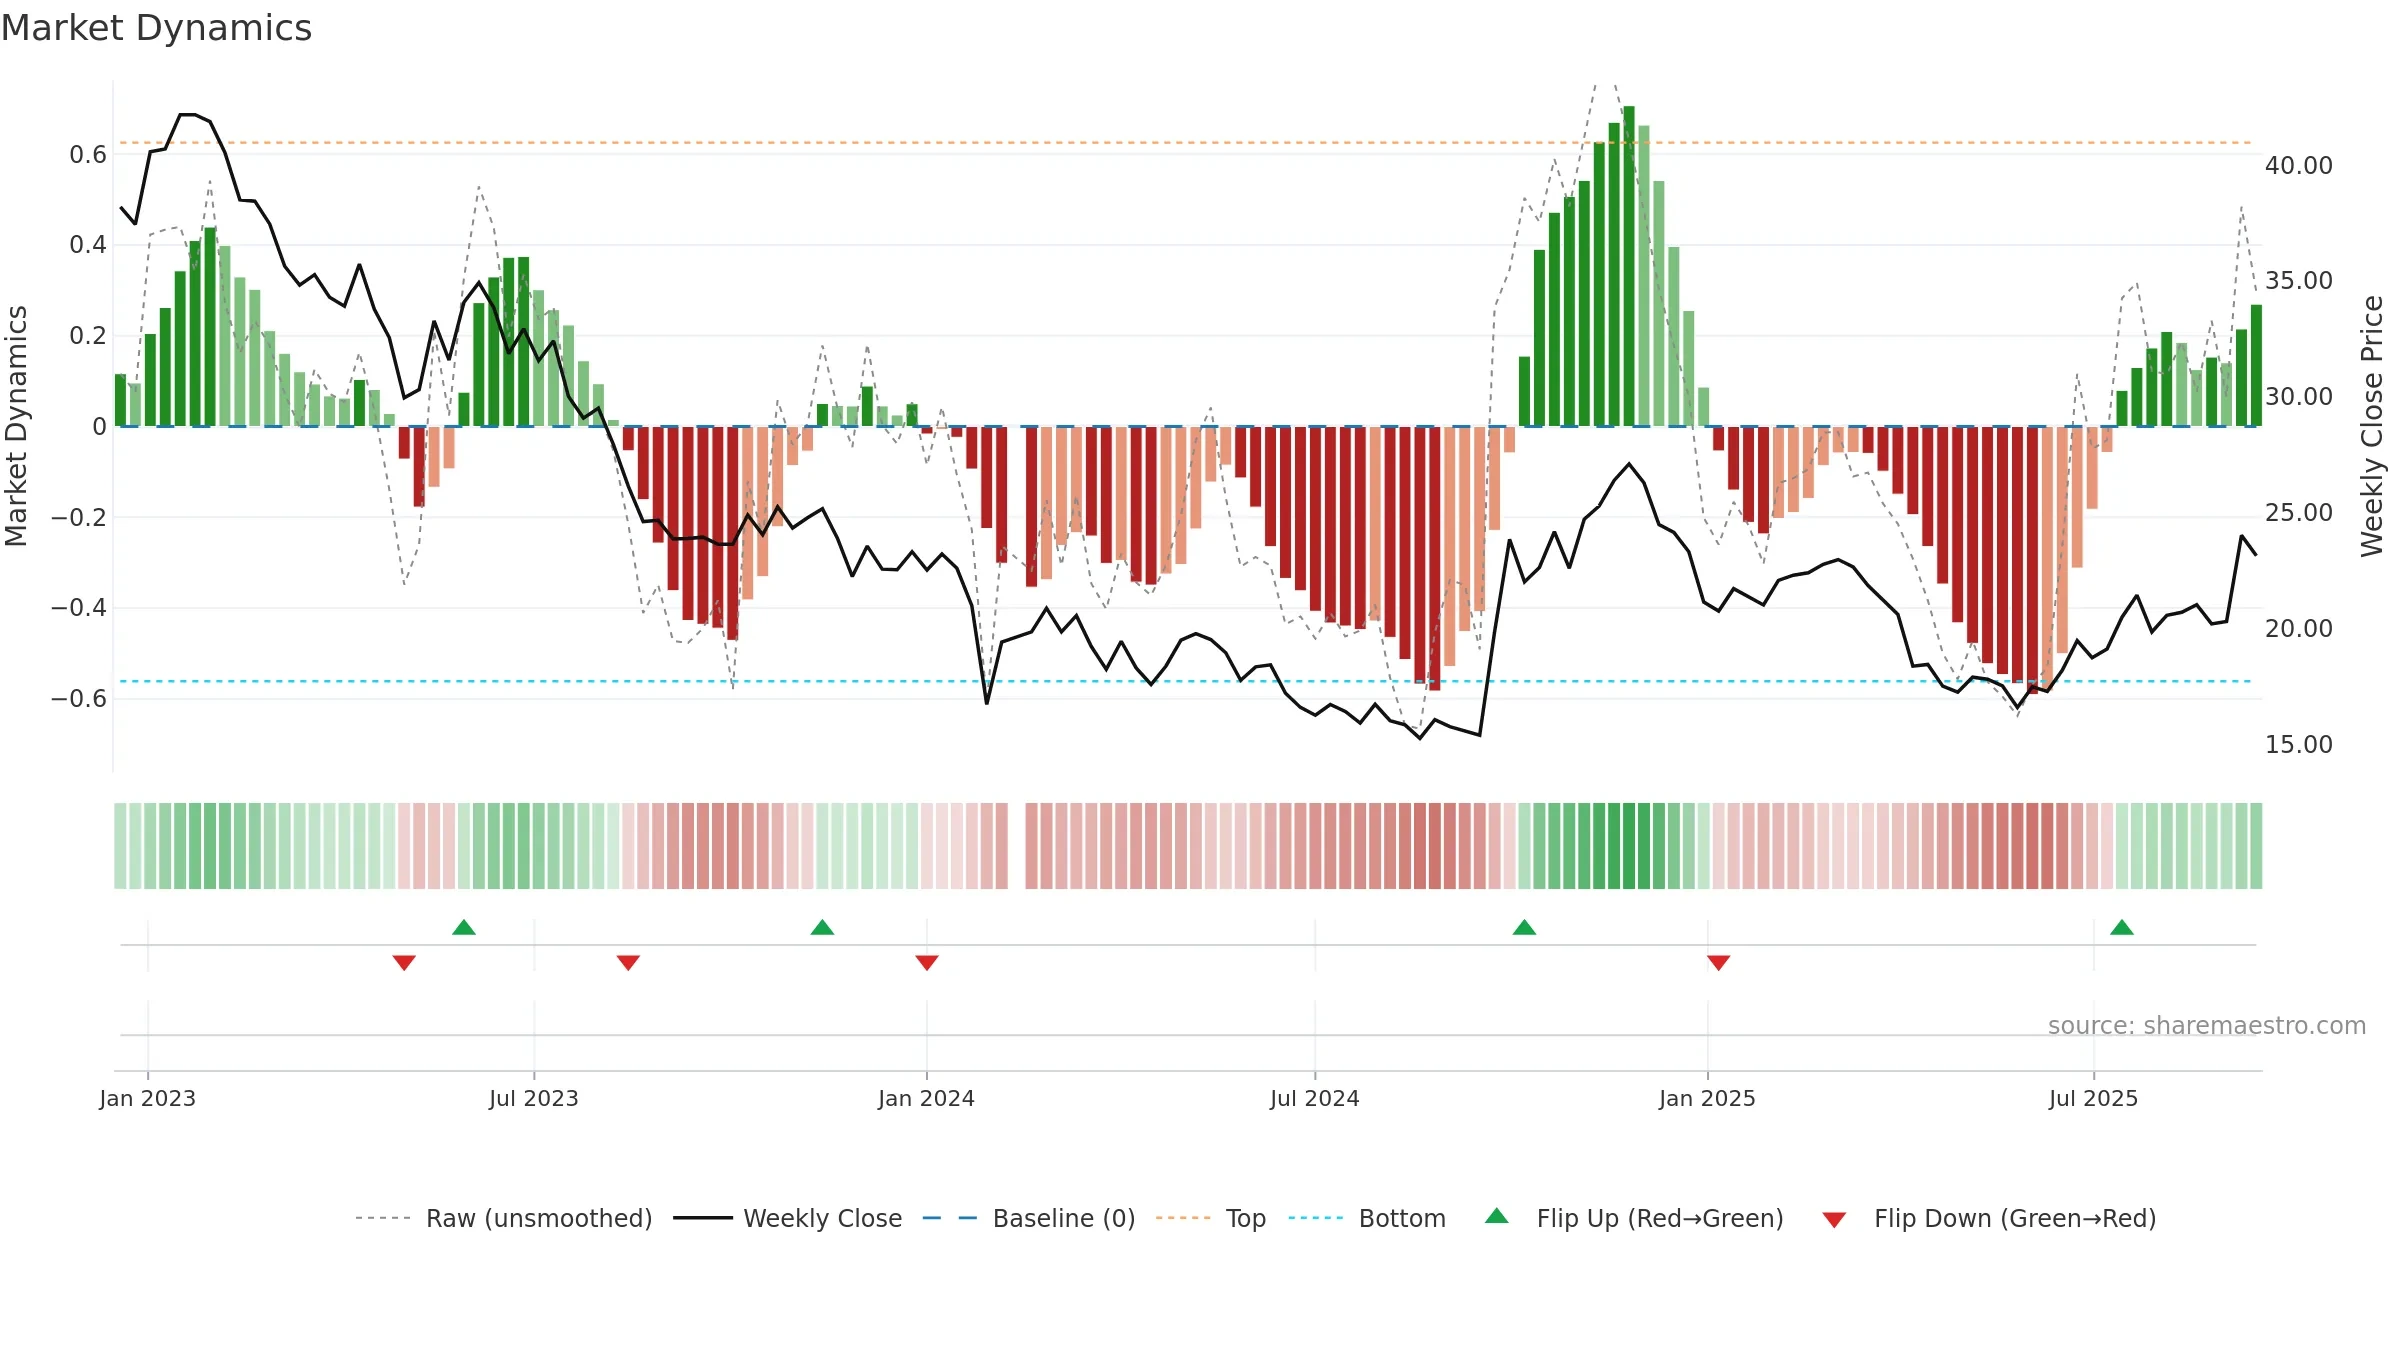2400x1350 pixels.
Task: Select the flip-down marker near August 2023
Action: tap(628, 963)
